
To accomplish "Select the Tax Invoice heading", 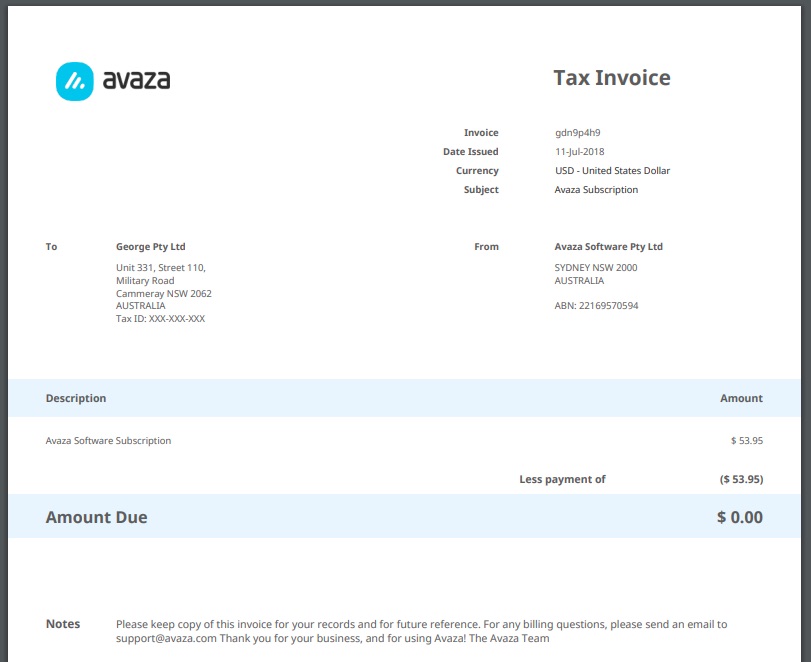I will point(612,78).
